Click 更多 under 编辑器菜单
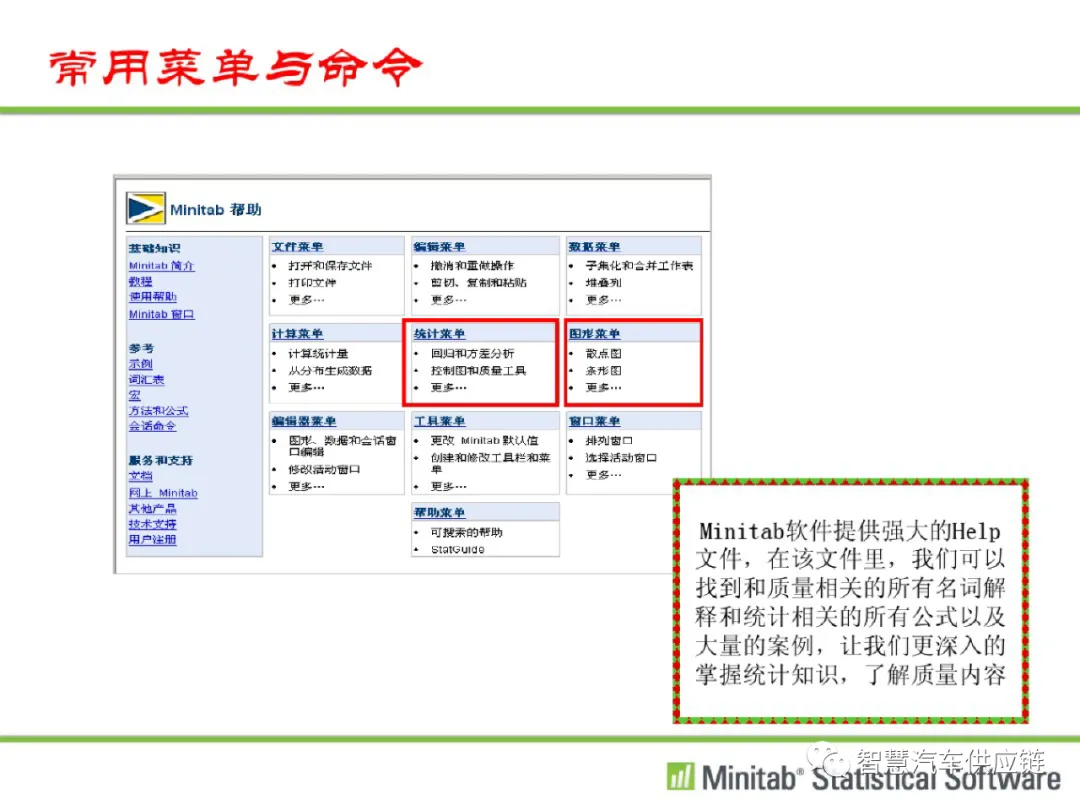This screenshot has height=810, width=1080. coord(307,487)
